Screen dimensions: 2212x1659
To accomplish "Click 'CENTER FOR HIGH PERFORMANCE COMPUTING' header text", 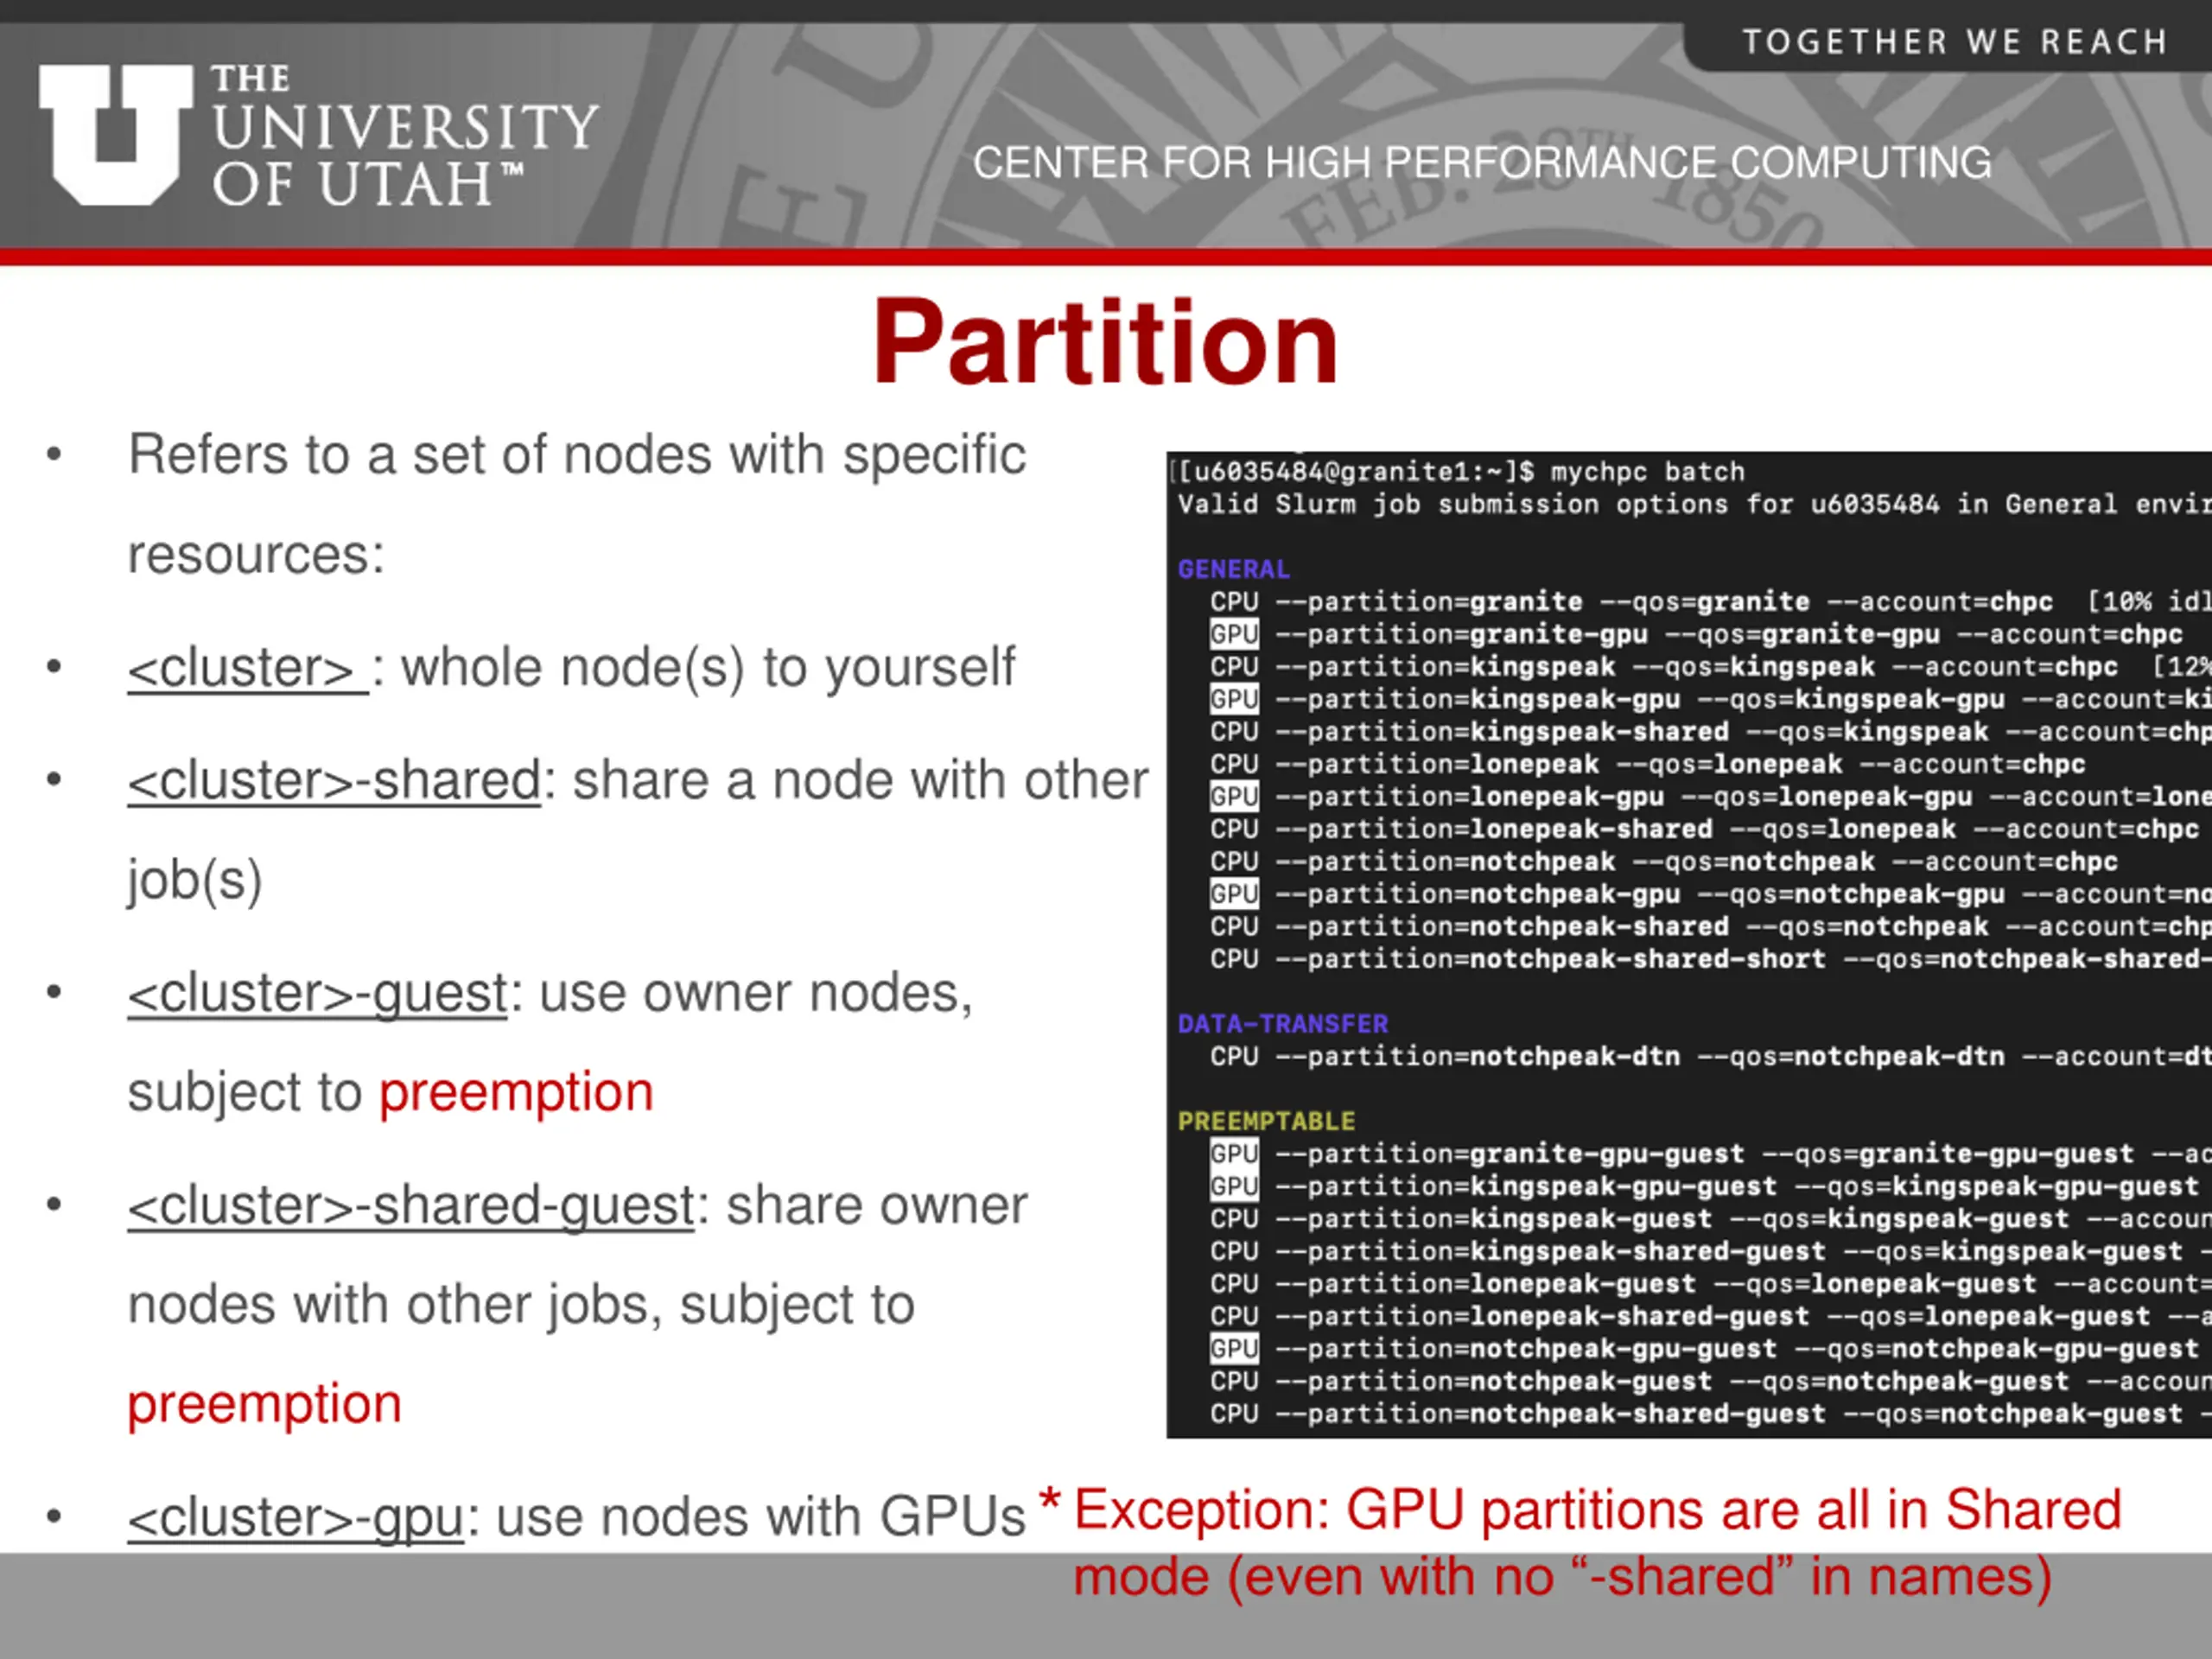I will pyautogui.click(x=1482, y=163).
